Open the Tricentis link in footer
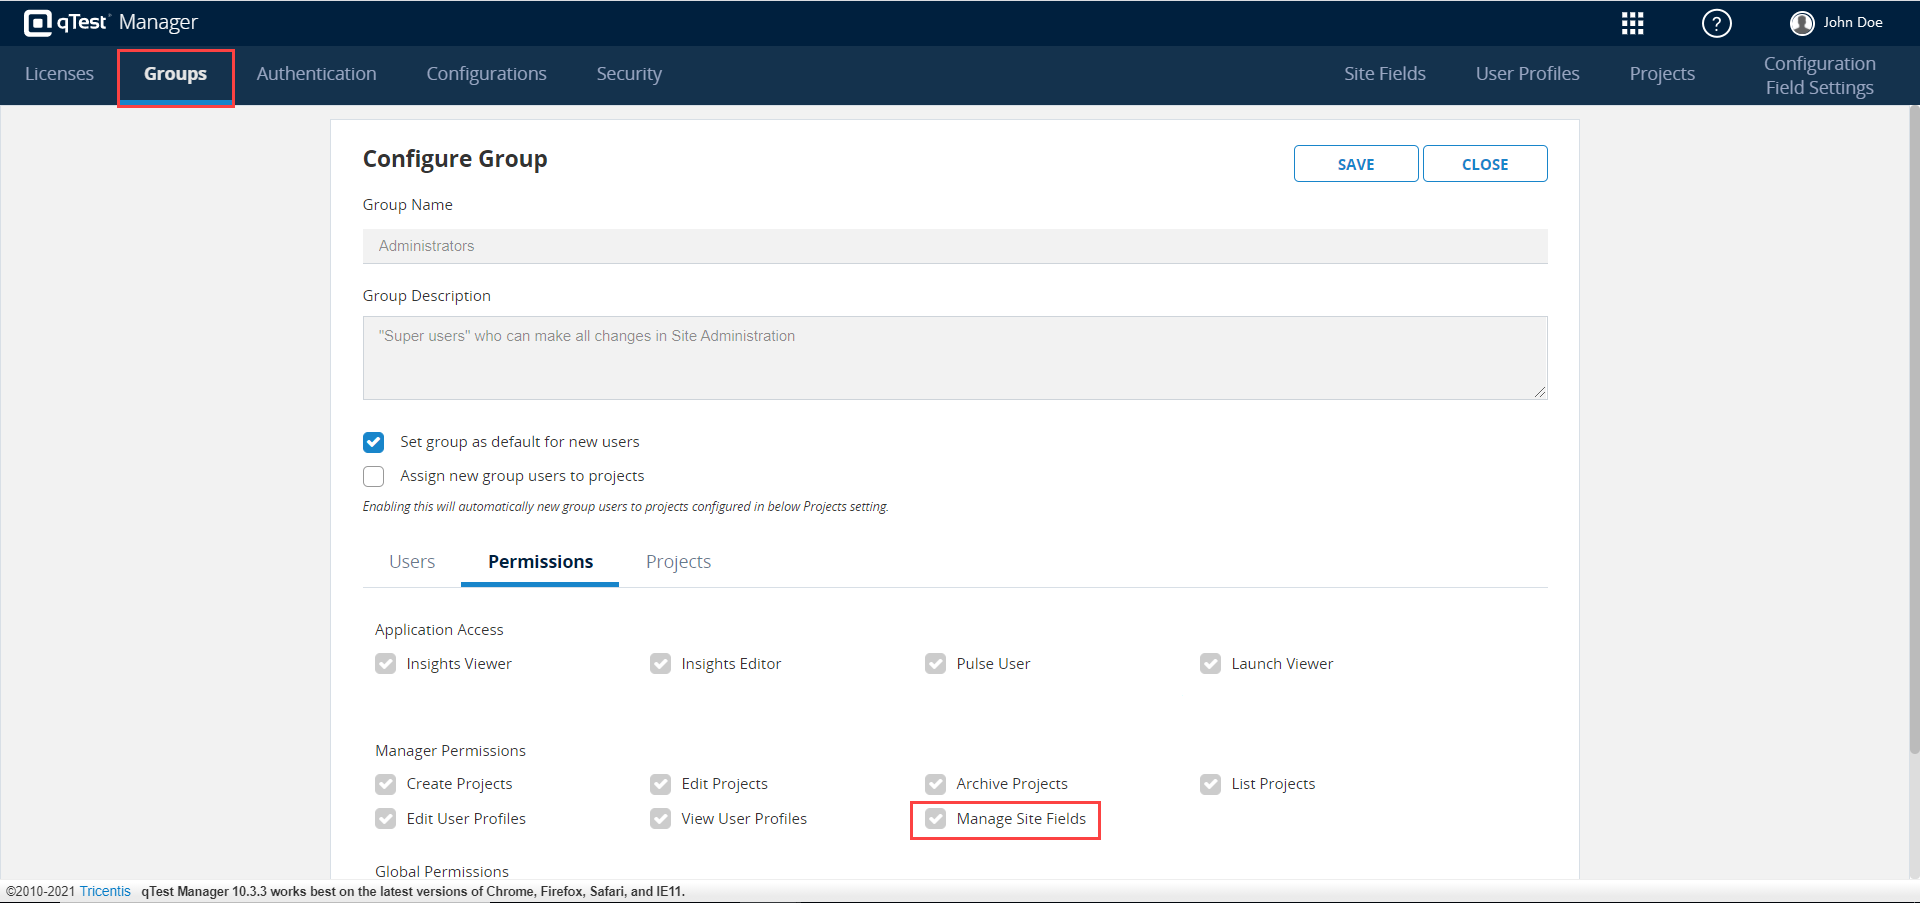The width and height of the screenshot is (1920, 903). (x=105, y=891)
